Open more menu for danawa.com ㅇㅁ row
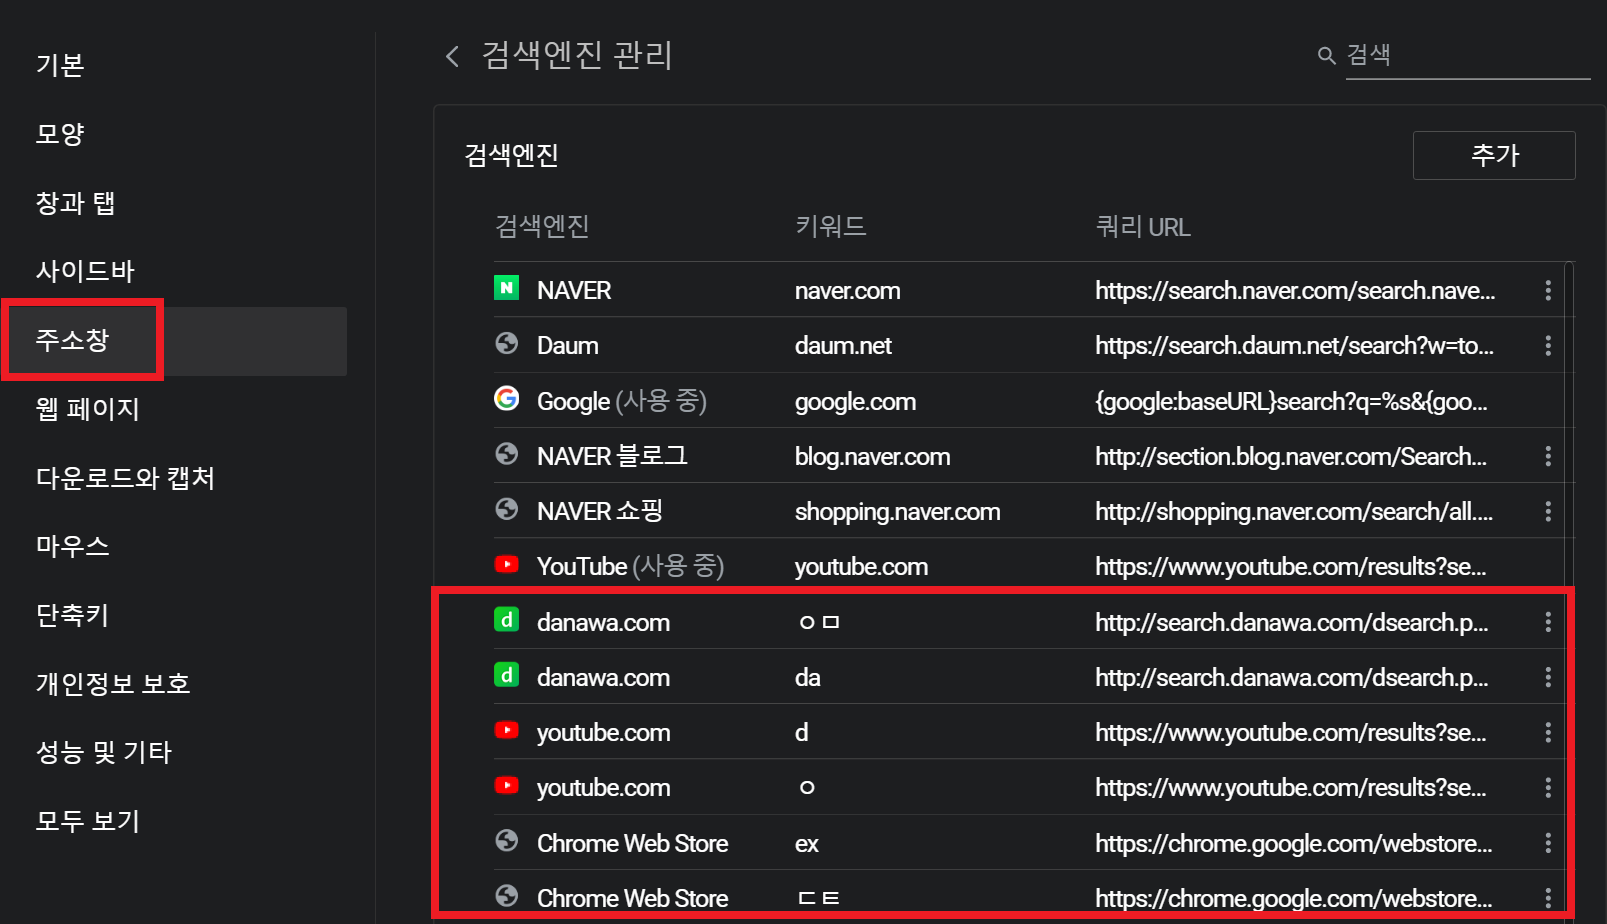The image size is (1607, 924). point(1548,622)
